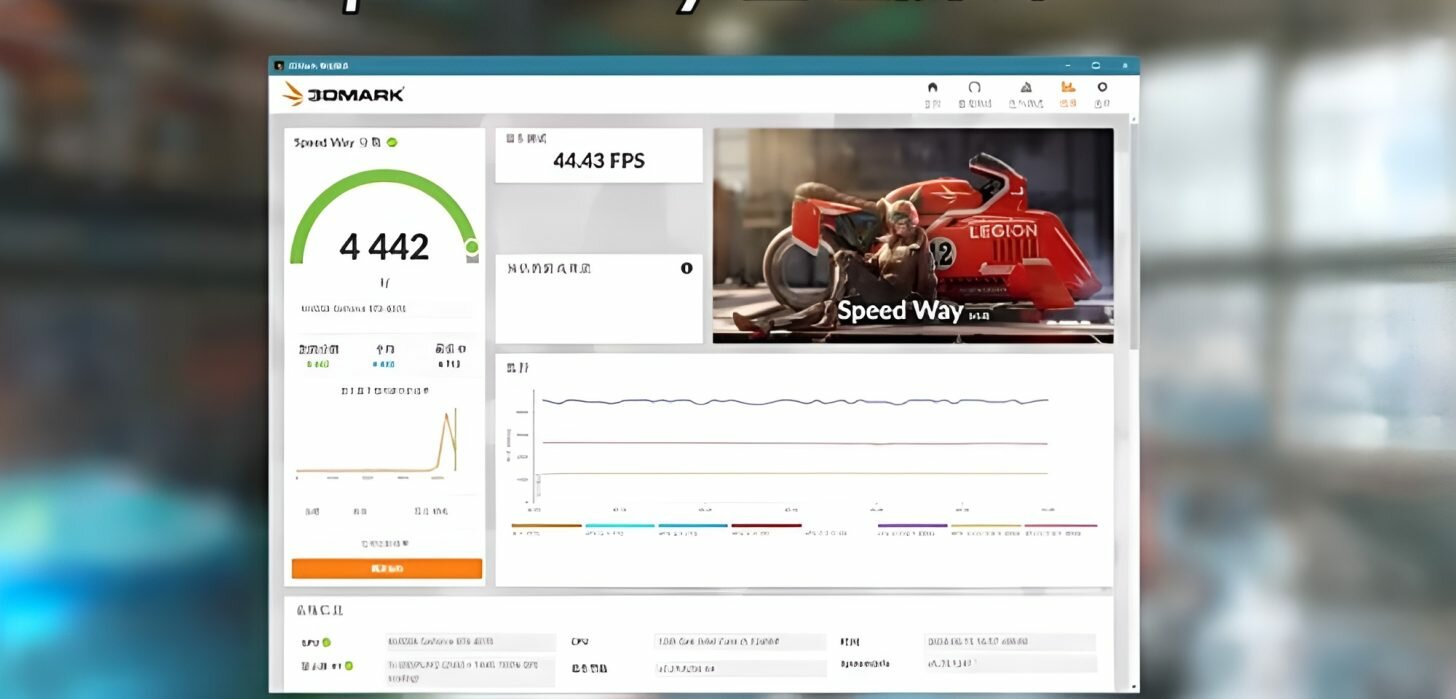Toggle the brown legend line under the chart
The width and height of the screenshot is (1456, 699).
[x=546, y=525]
